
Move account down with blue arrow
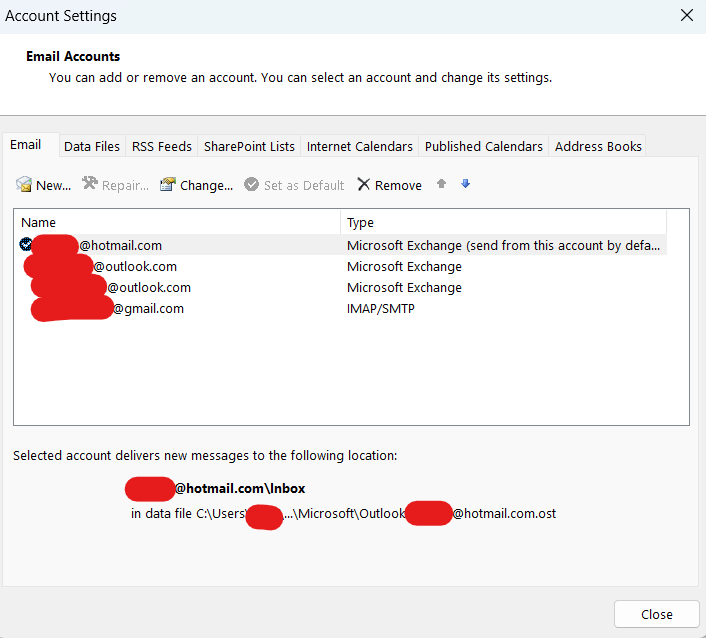point(466,184)
